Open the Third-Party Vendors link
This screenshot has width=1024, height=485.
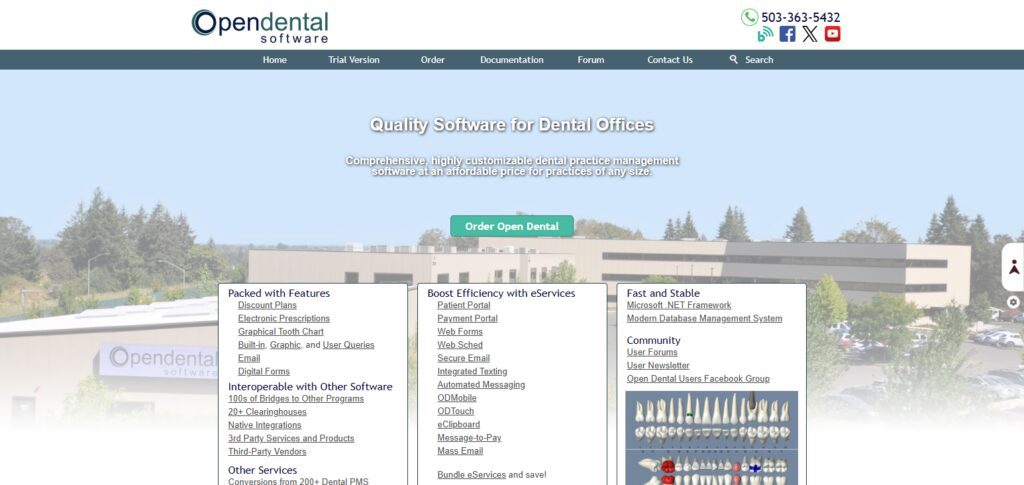(267, 452)
